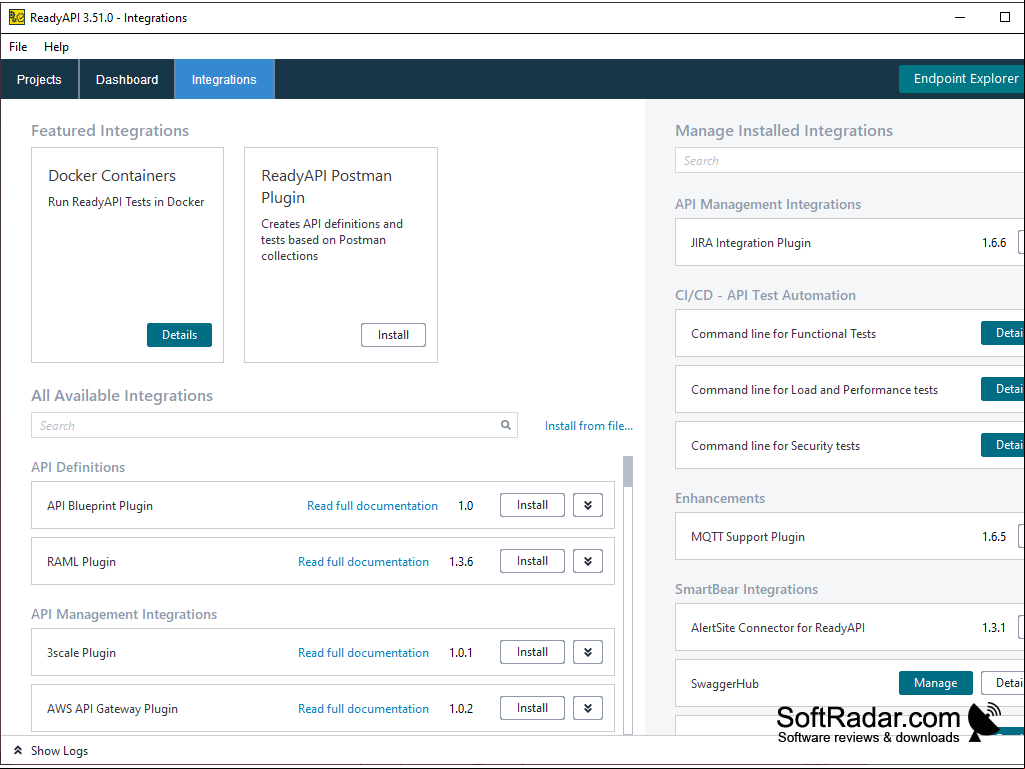Manage the SwaggerHub integration
This screenshot has width=1025, height=769.
(x=935, y=683)
